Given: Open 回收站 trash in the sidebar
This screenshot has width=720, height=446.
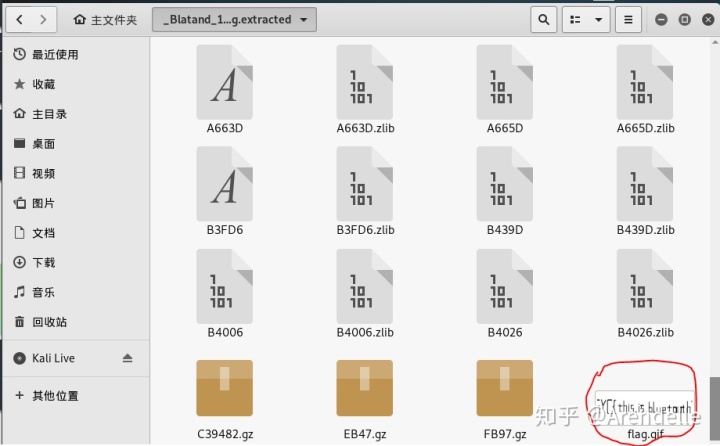Looking at the screenshot, I should click(76, 322).
